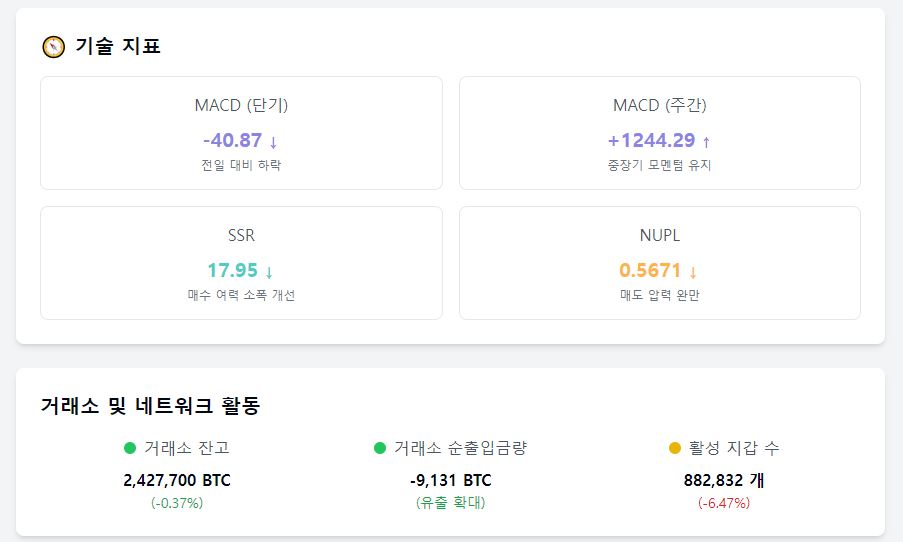Click the (-6.47%) red change label
903x542 pixels.
tap(724, 503)
